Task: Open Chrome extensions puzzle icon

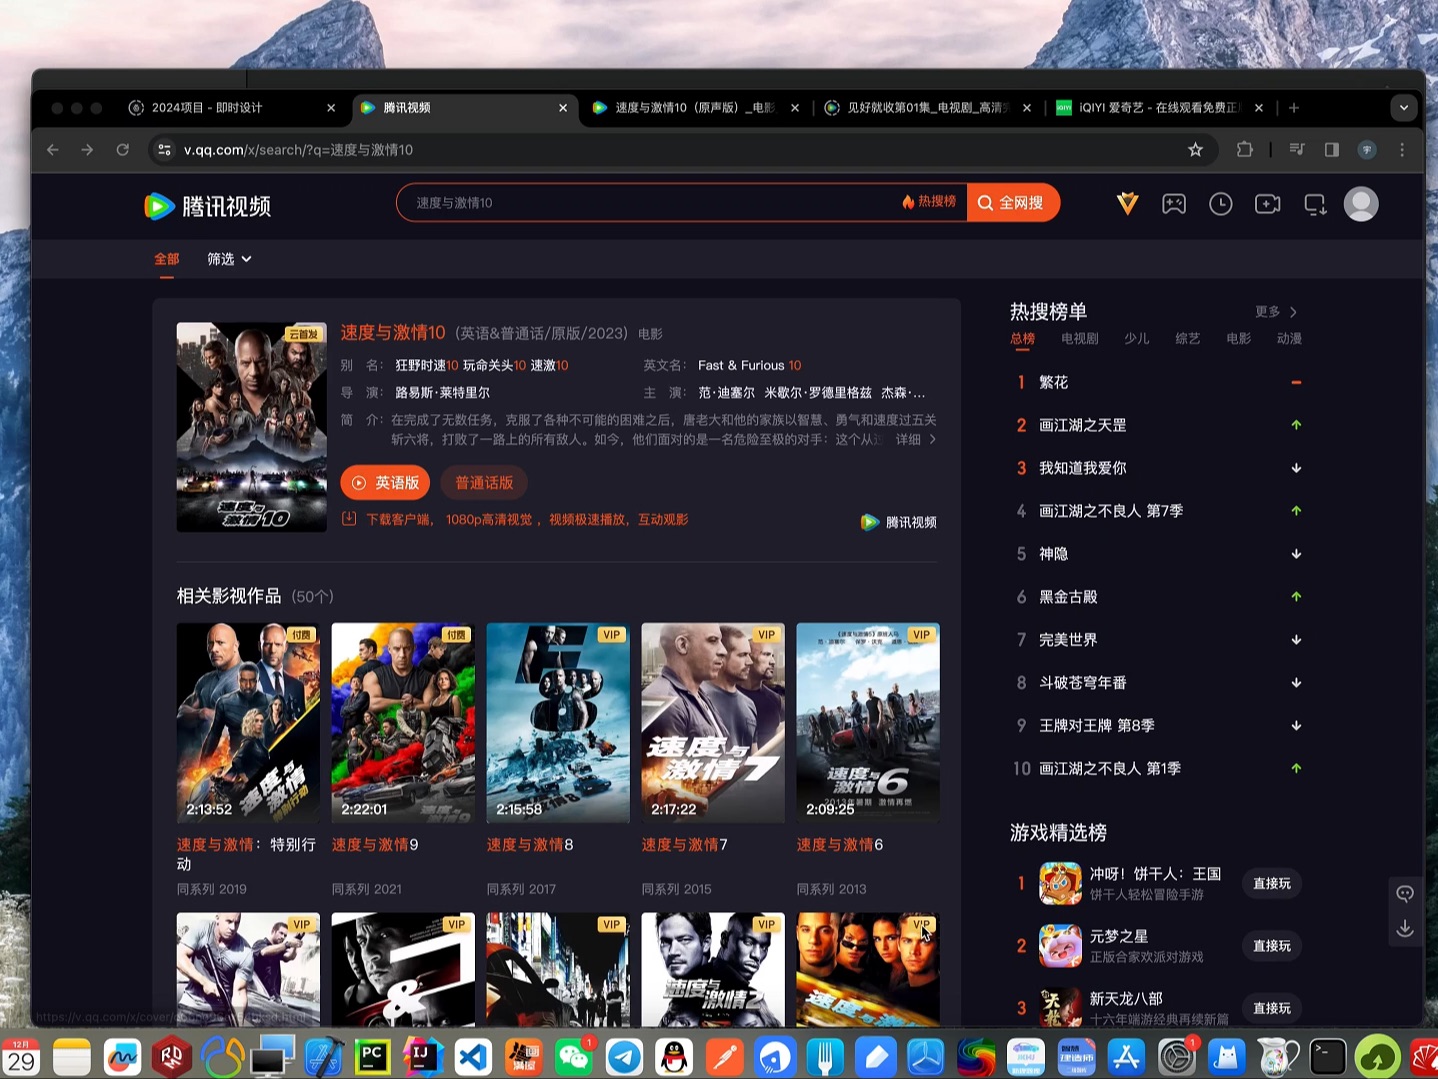Action: point(1244,150)
